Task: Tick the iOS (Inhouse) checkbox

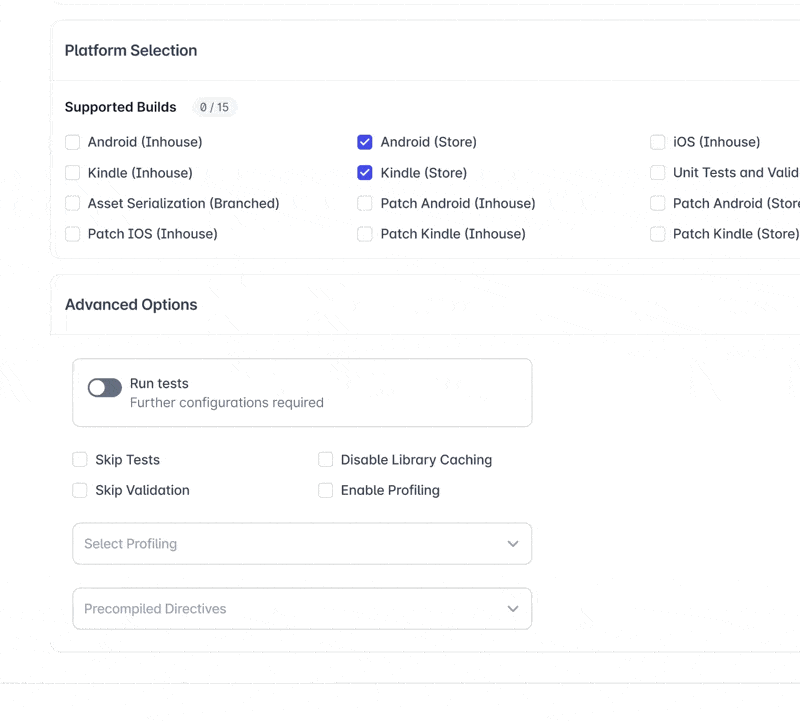Action: (x=658, y=142)
